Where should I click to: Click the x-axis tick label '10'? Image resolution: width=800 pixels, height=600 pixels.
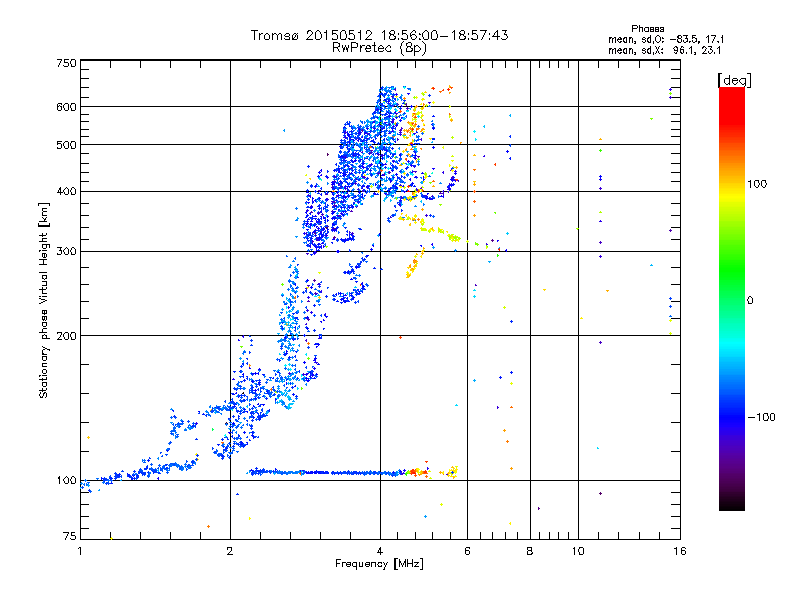(578, 551)
